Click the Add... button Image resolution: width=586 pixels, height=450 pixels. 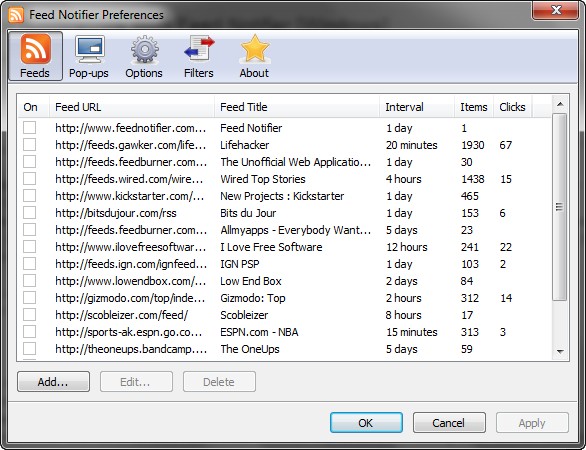[x=53, y=382]
